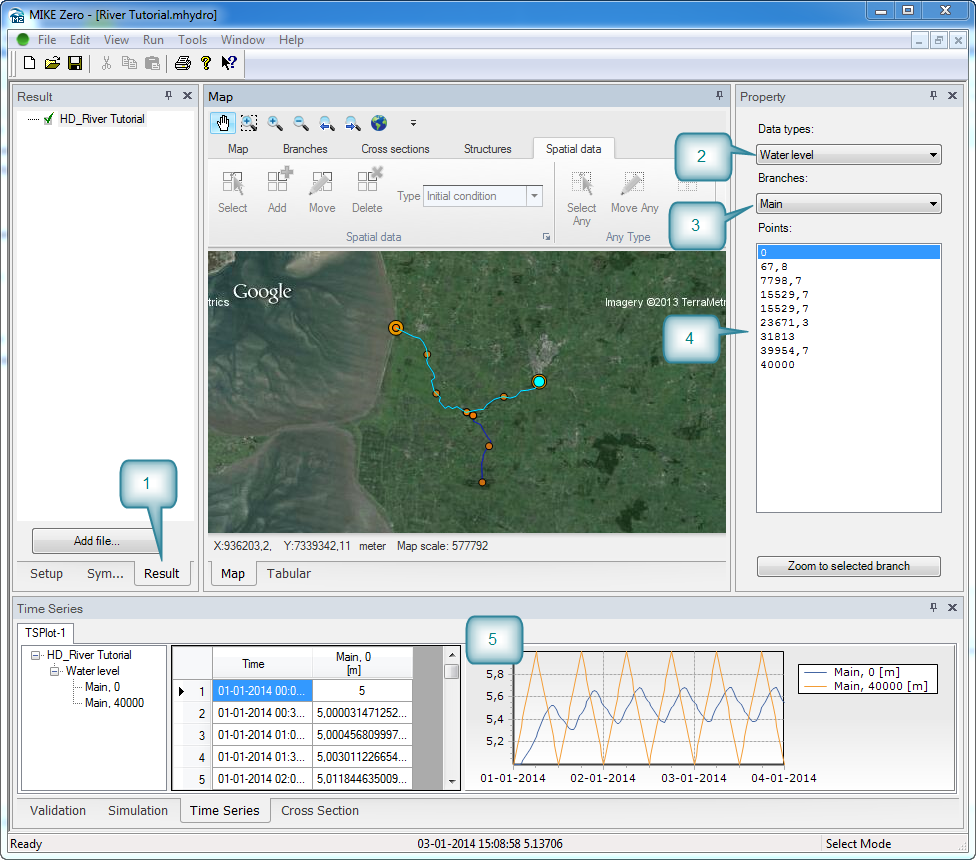Click the Add file... button
The height and width of the screenshot is (860, 976).
pyautogui.click(x=96, y=541)
